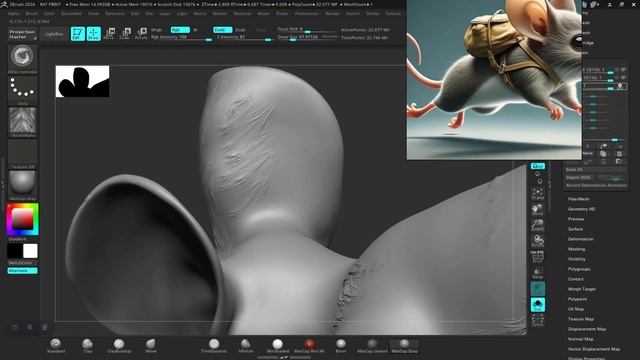
Task: Click the Import MDD button
Action: (579, 178)
